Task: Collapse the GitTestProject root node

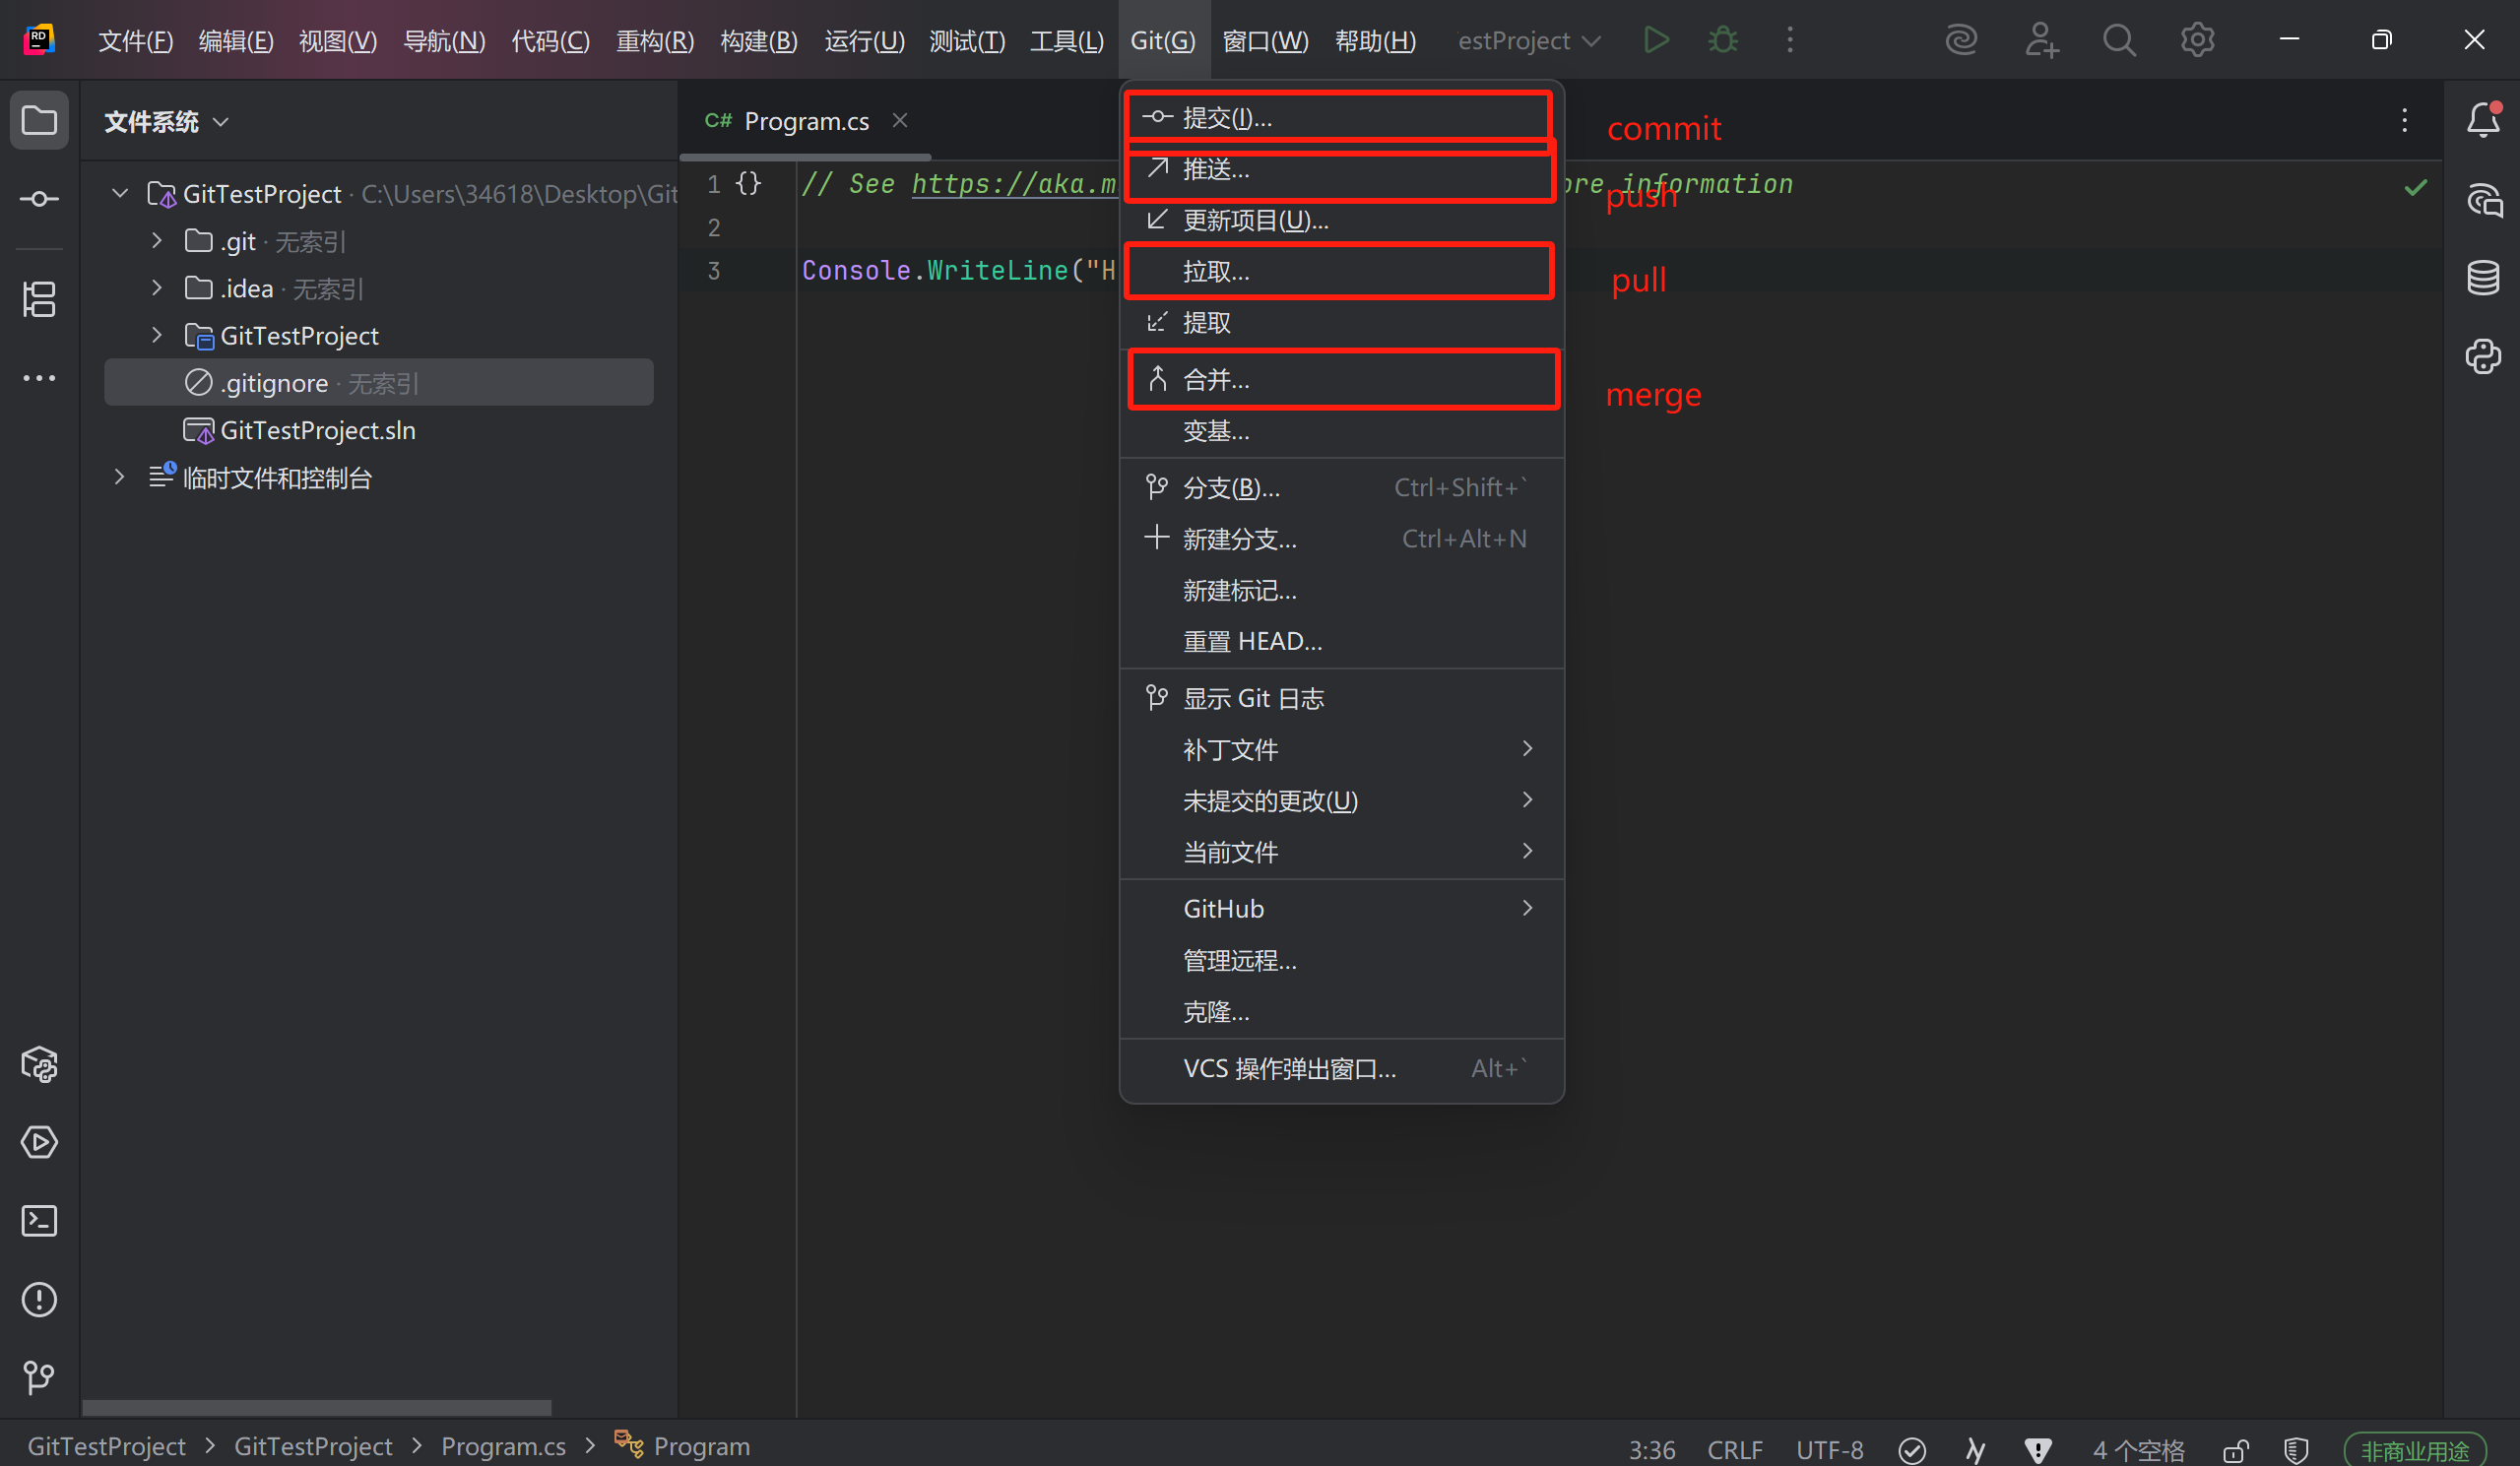Action: coord(120,193)
